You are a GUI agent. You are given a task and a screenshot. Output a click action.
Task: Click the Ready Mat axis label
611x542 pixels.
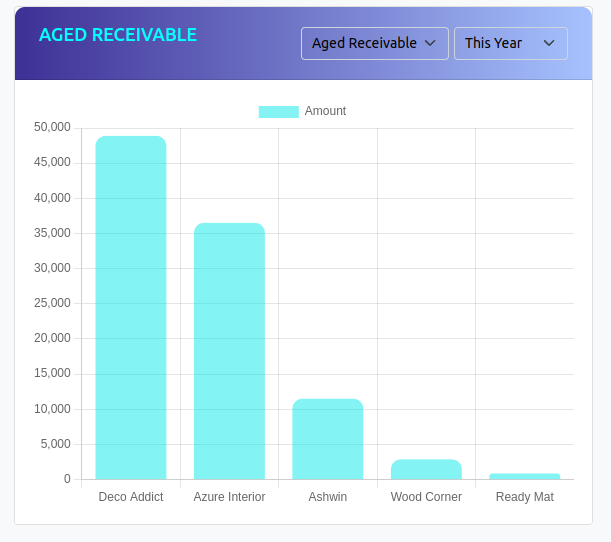[524, 497]
